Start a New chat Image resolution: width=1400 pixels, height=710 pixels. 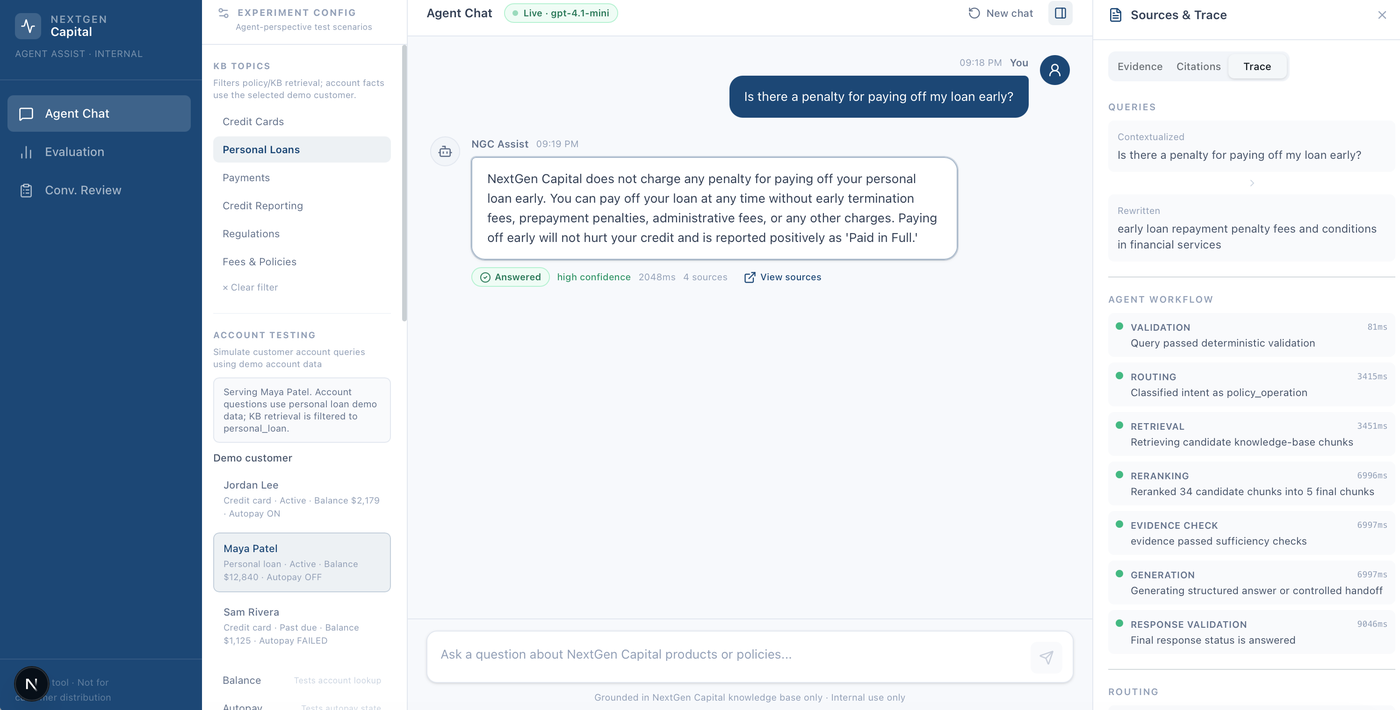coord(1000,13)
